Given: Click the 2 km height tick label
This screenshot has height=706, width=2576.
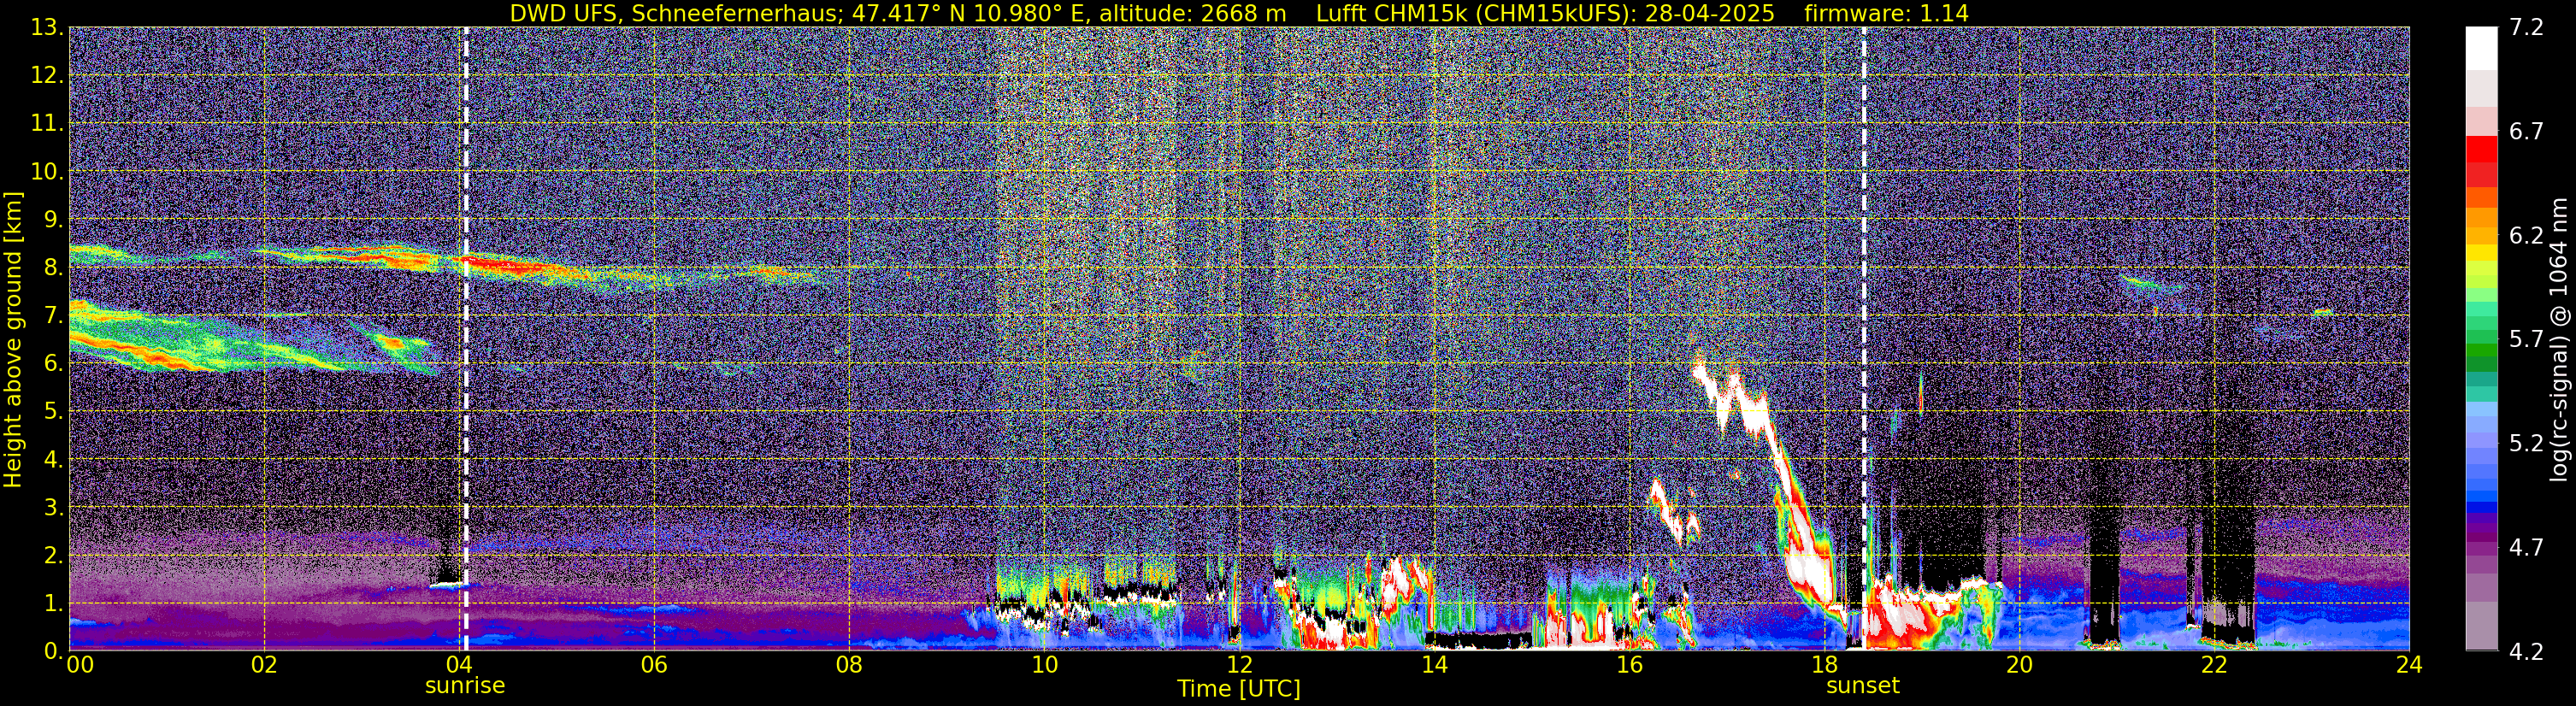Looking at the screenshot, I should [54, 555].
